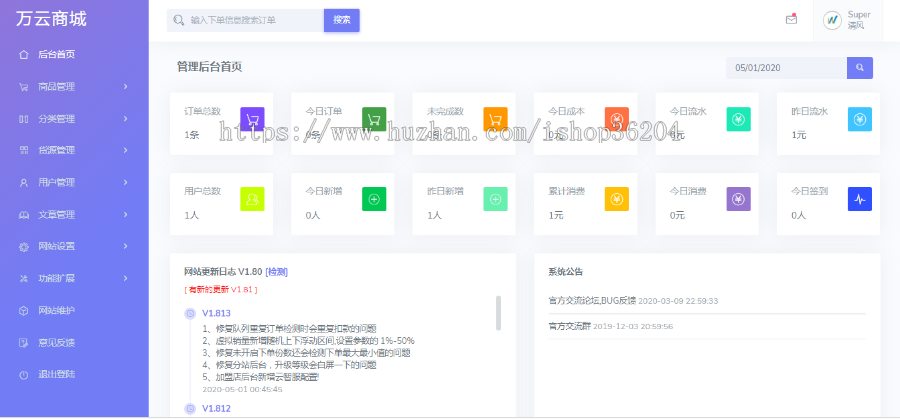Open the 官方交流群 announcement
Viewport: 900px width, 419px height.
569,327
